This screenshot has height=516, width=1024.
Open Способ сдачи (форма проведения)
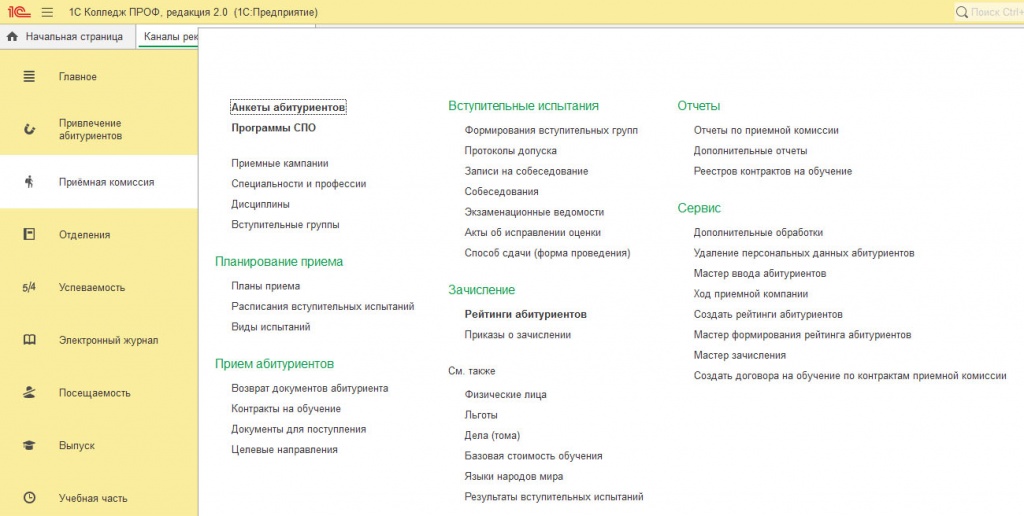tap(547, 253)
